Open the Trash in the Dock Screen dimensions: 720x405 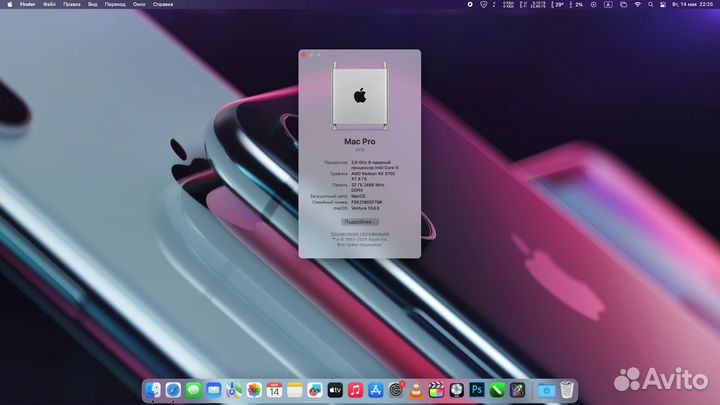[567, 390]
